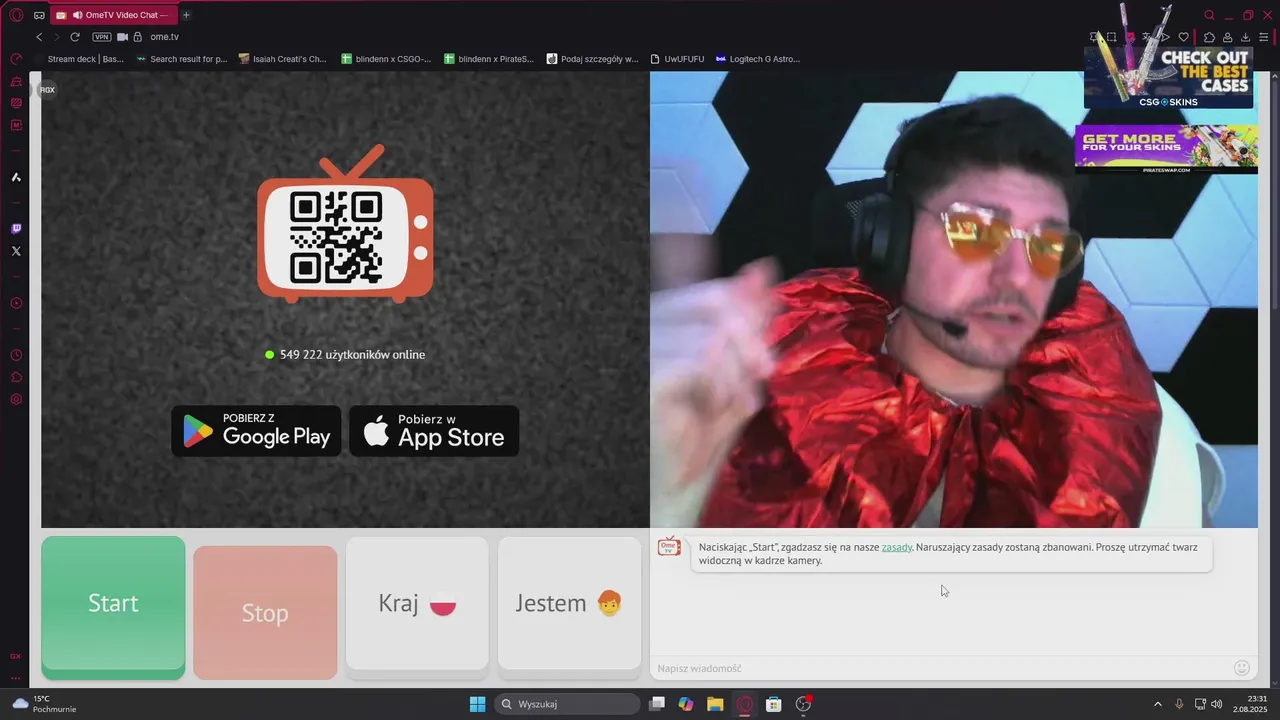Click the Wyszukaj taskbar search box
The image size is (1280, 720).
568,704
